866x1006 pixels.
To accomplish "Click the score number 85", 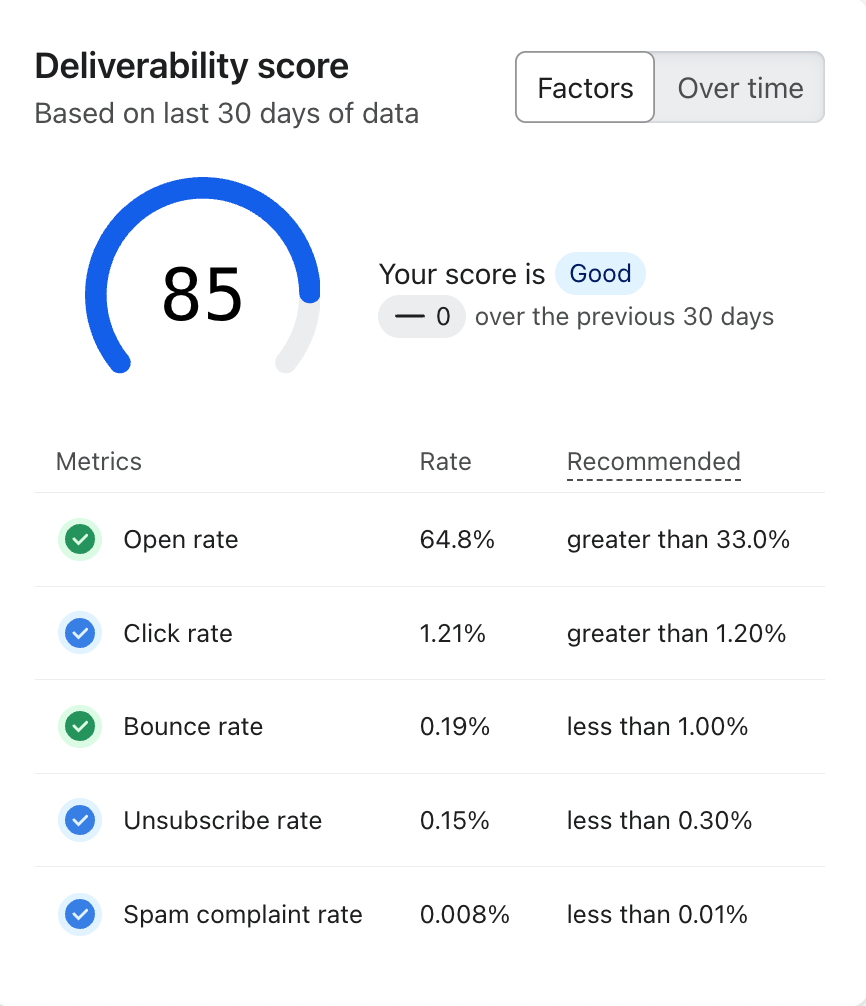I will [203, 294].
